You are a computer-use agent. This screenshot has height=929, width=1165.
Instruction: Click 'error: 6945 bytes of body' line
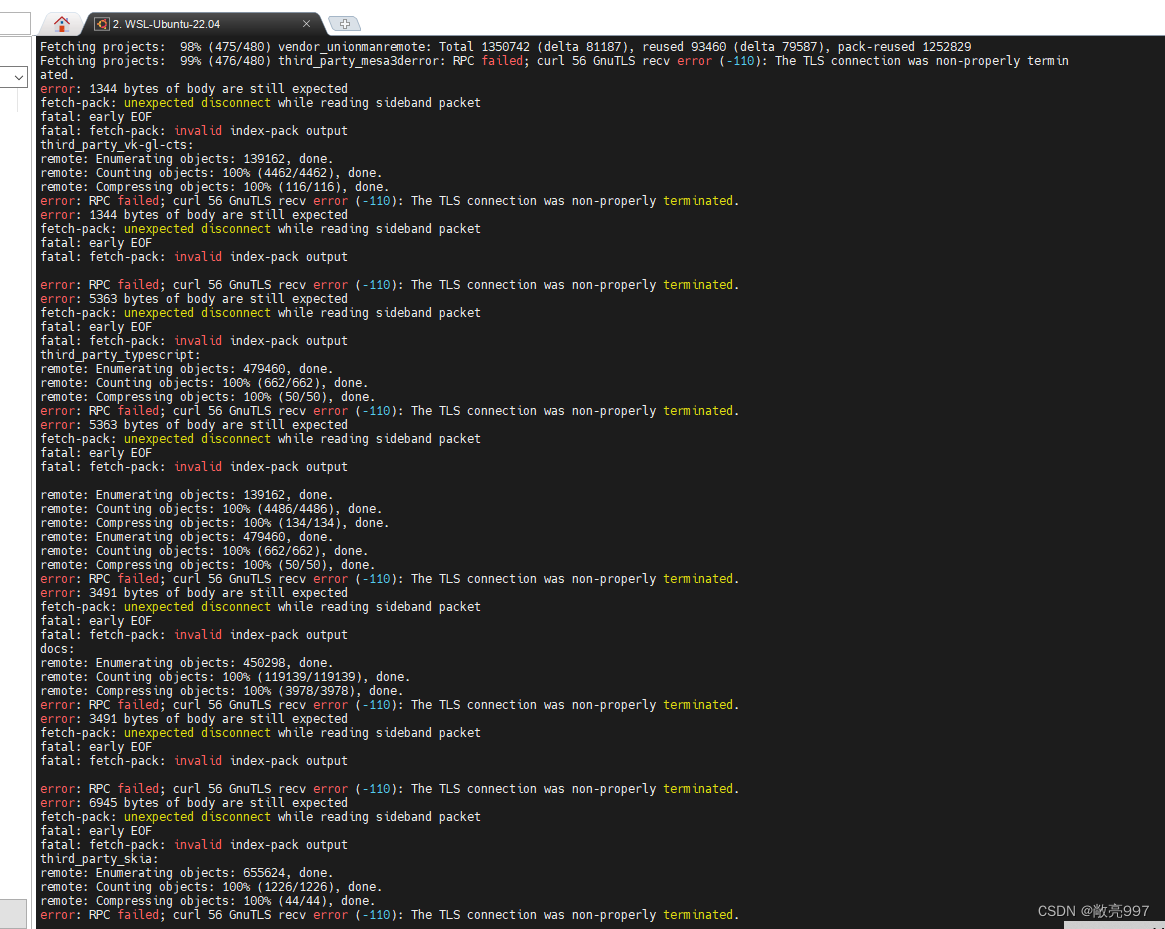(x=194, y=803)
